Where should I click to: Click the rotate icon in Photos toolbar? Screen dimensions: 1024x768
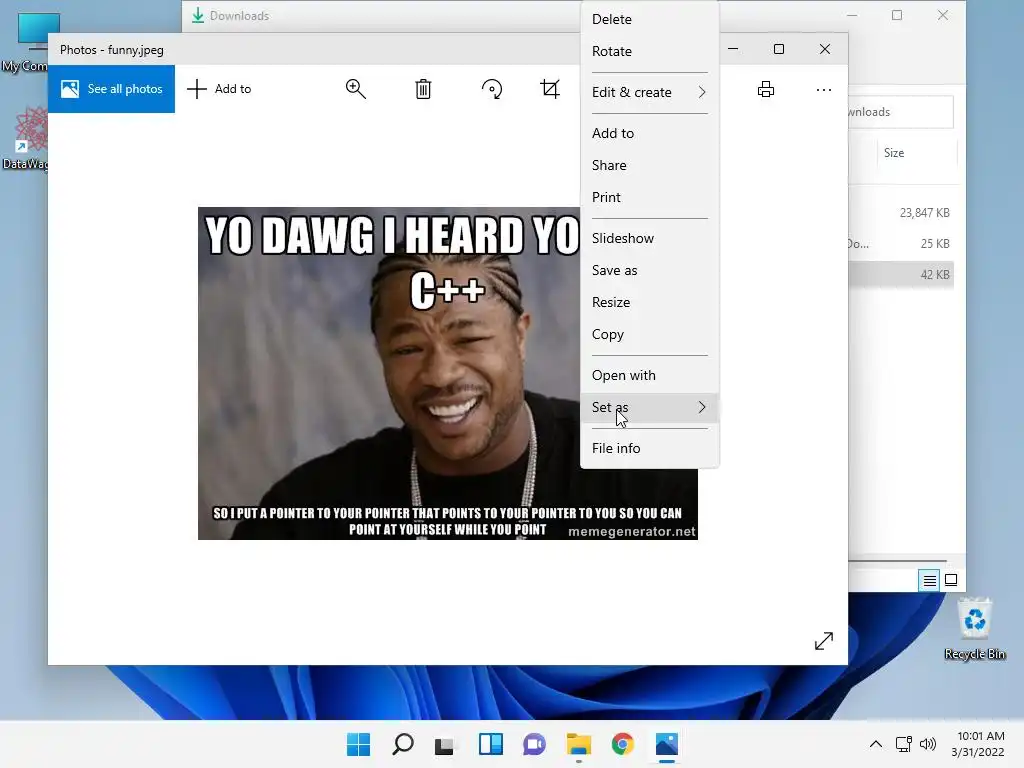[x=492, y=89]
